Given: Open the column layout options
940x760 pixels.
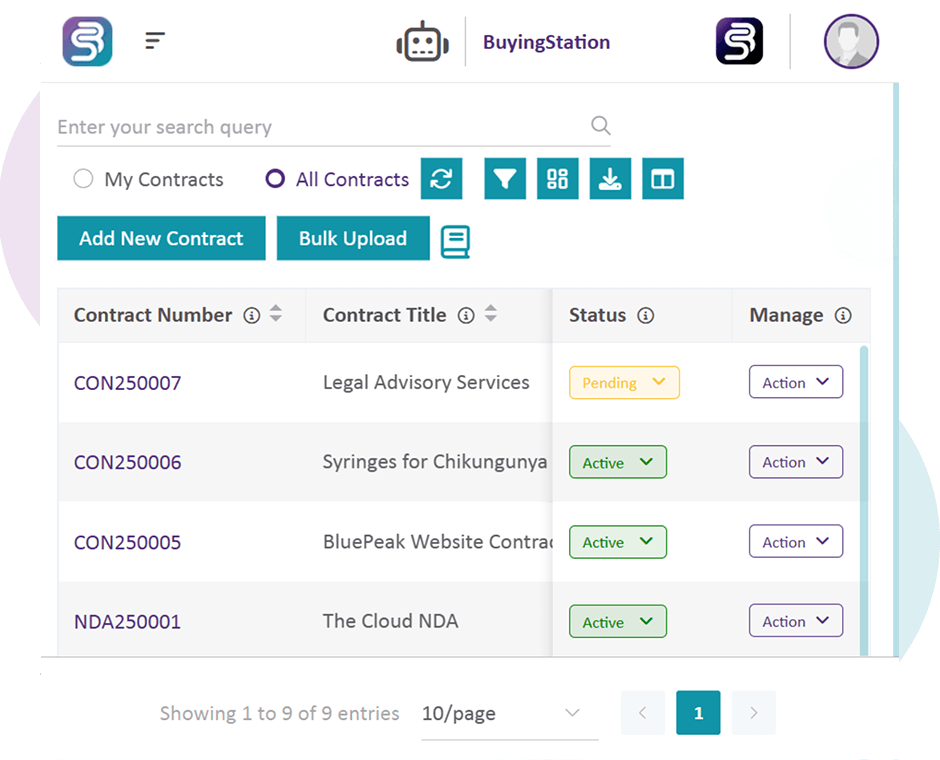Looking at the screenshot, I should pyautogui.click(x=663, y=179).
